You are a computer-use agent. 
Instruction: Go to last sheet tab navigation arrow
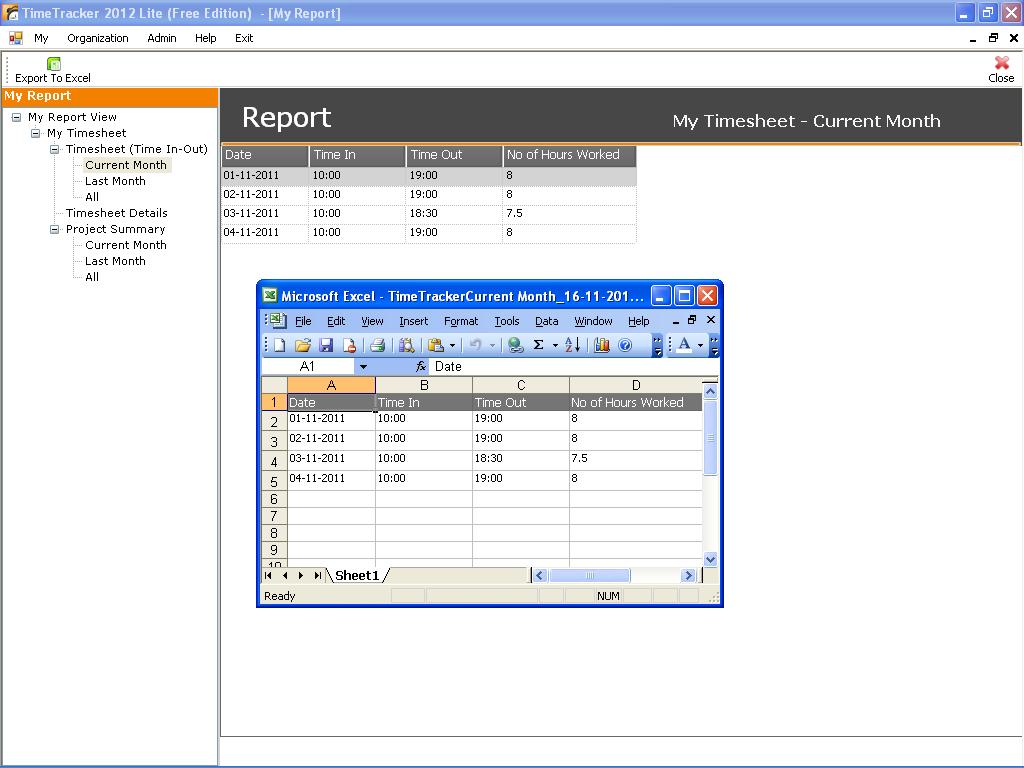pos(318,575)
